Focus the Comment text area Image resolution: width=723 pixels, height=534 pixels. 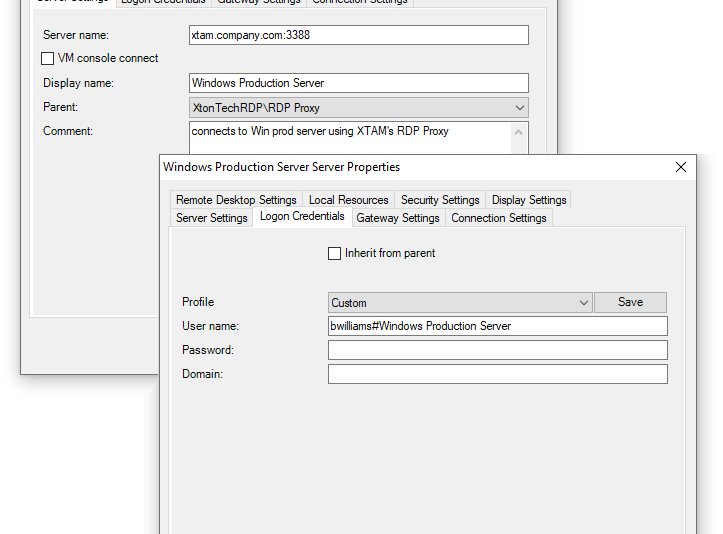click(x=350, y=138)
